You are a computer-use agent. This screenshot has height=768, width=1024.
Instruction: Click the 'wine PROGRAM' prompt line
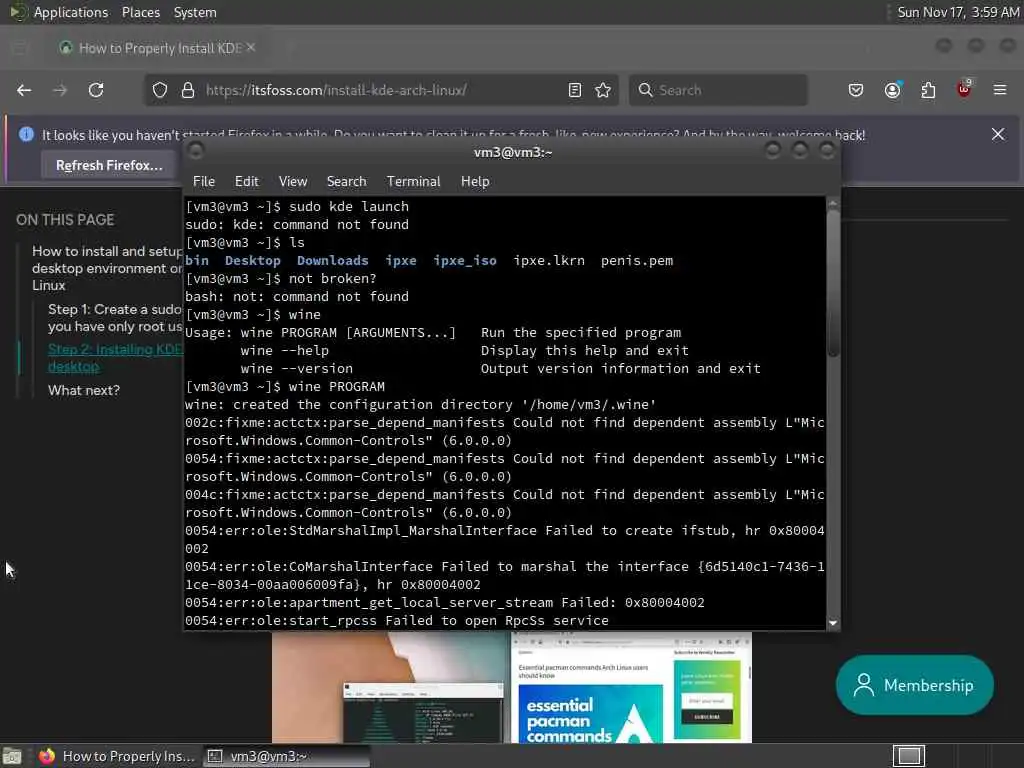pyautogui.click(x=336, y=387)
